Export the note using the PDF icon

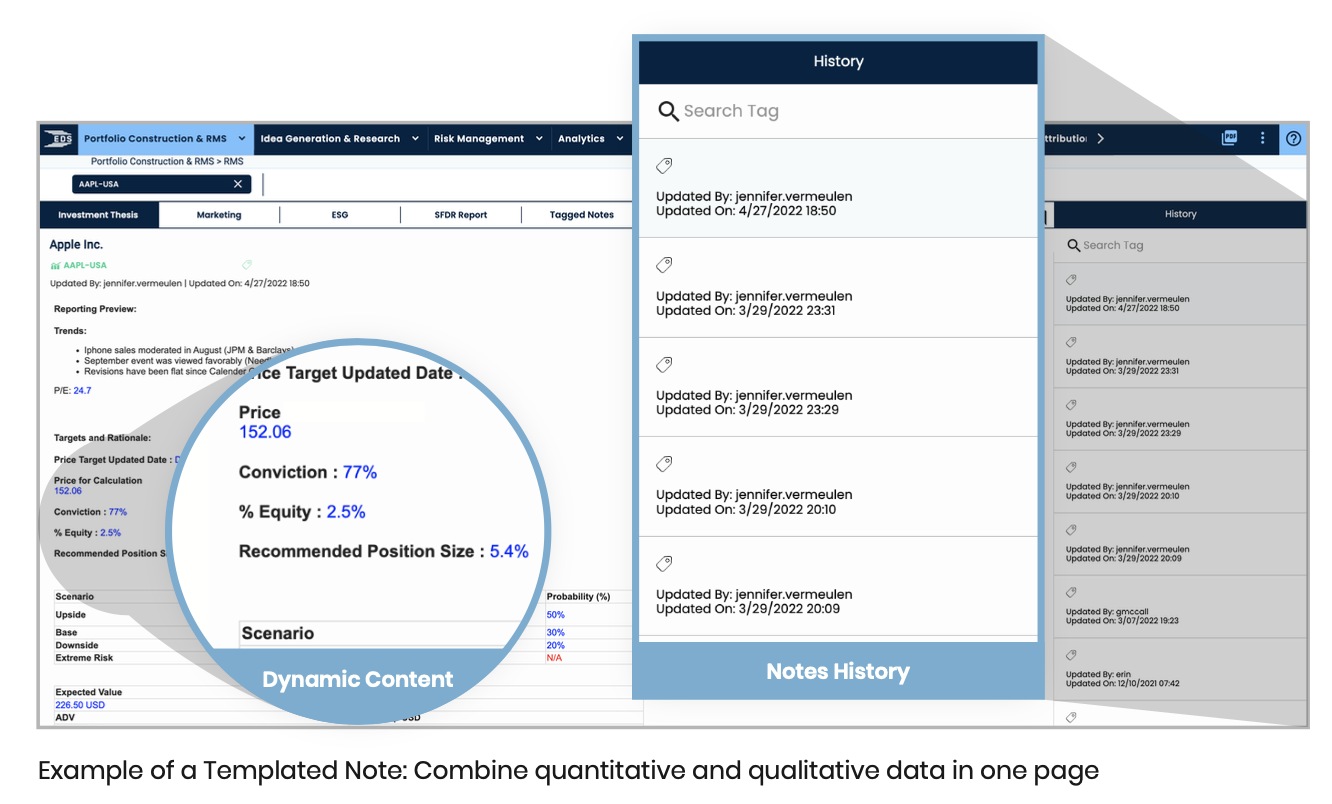1229,138
